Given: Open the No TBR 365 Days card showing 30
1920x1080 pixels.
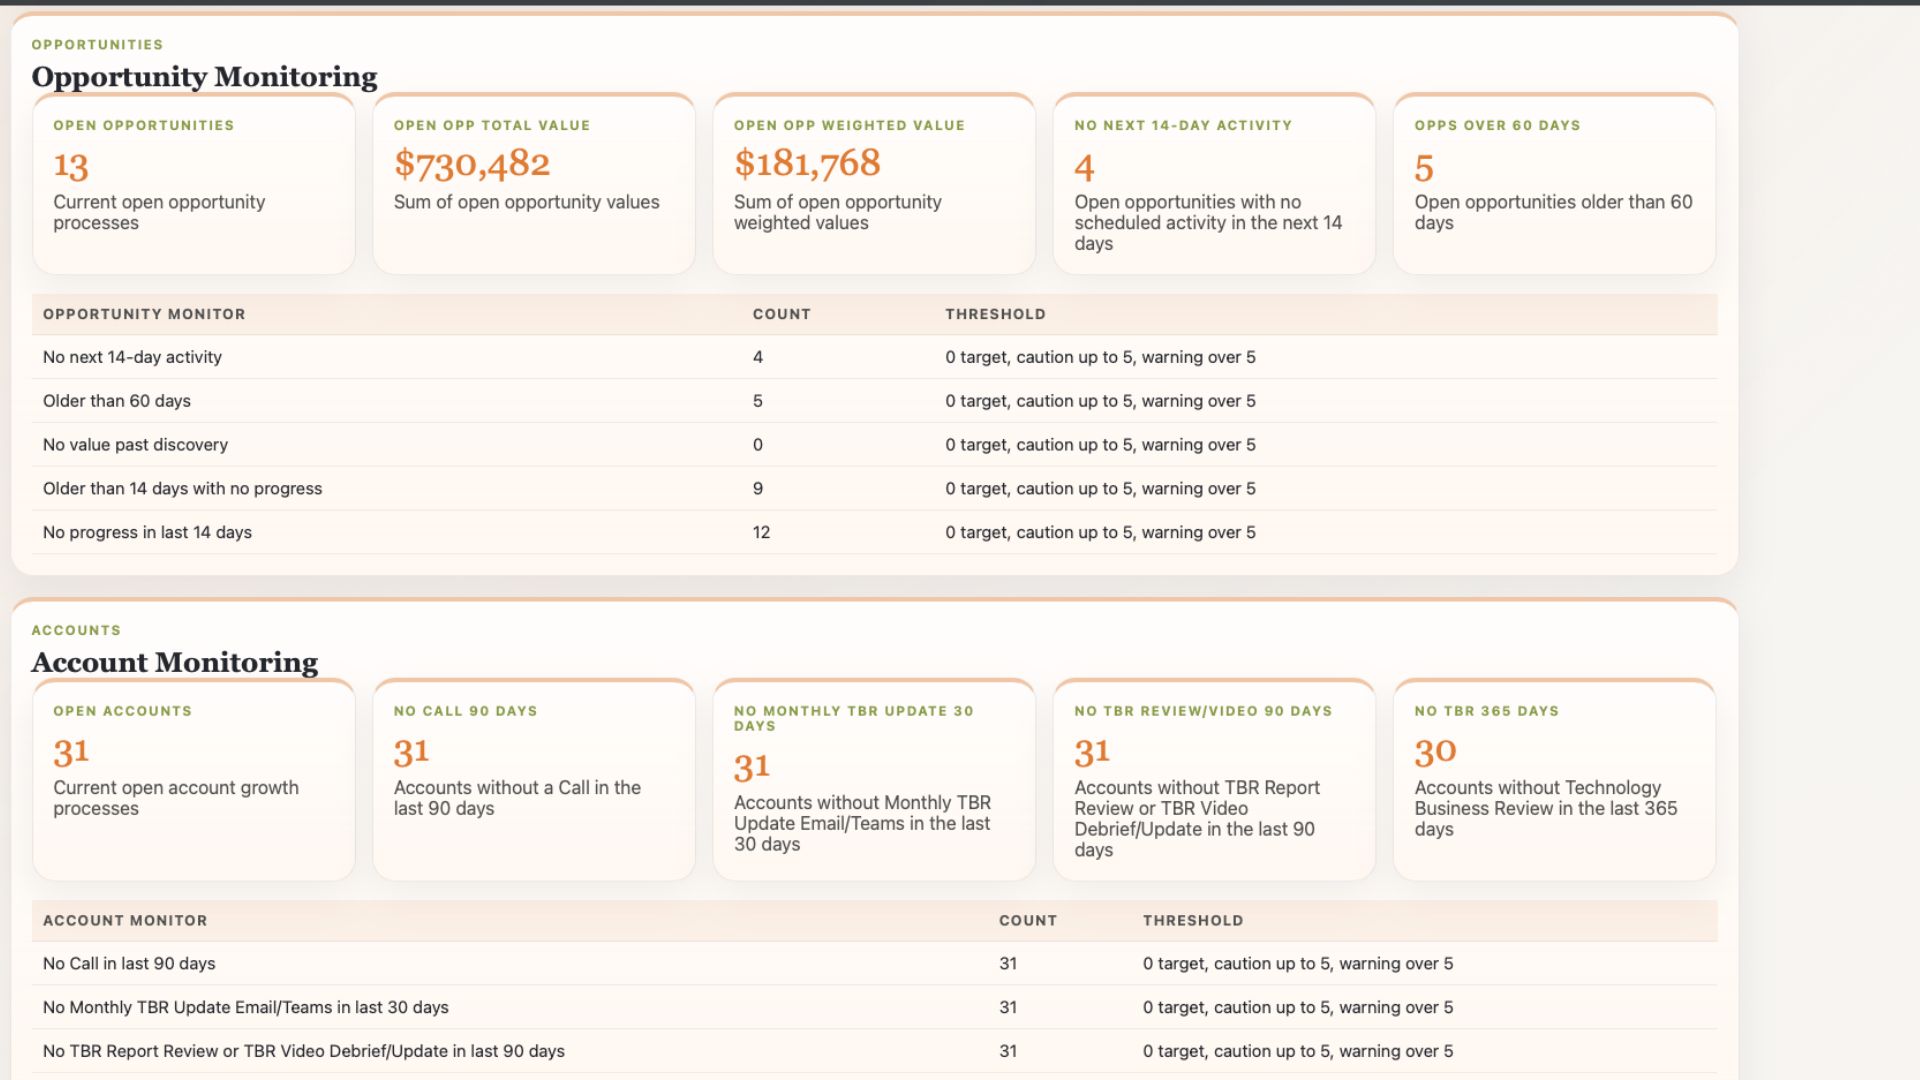Looking at the screenshot, I should pos(1554,780).
